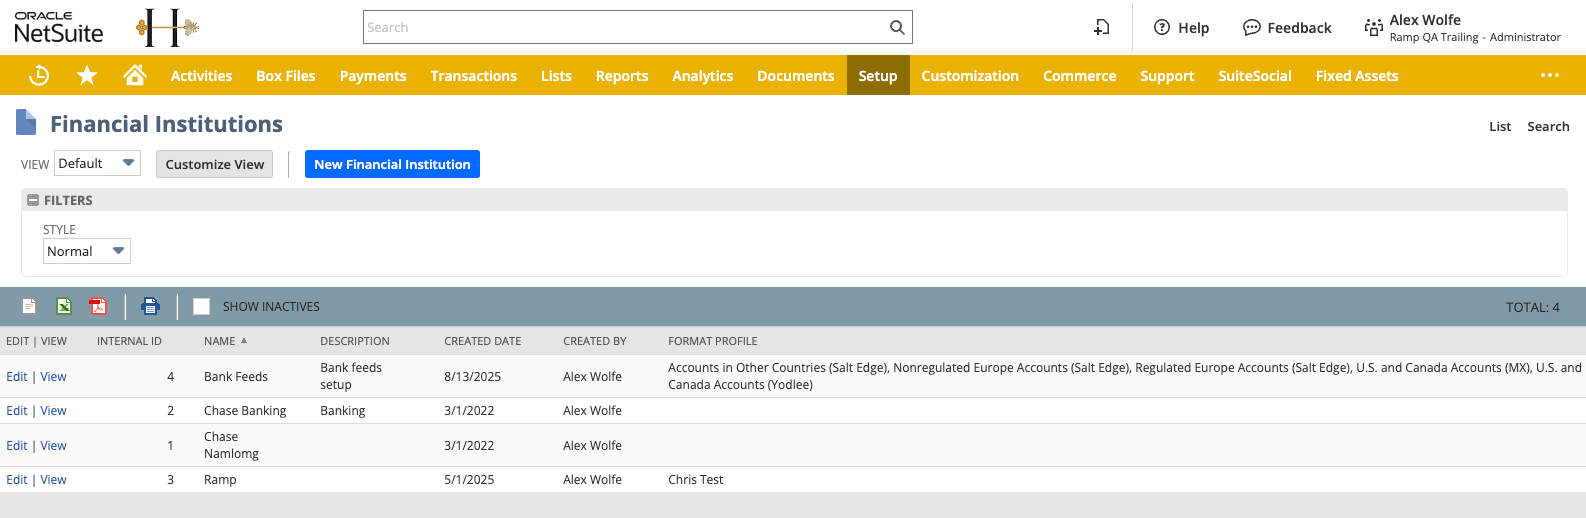Open the Customization menu

[x=970, y=75]
